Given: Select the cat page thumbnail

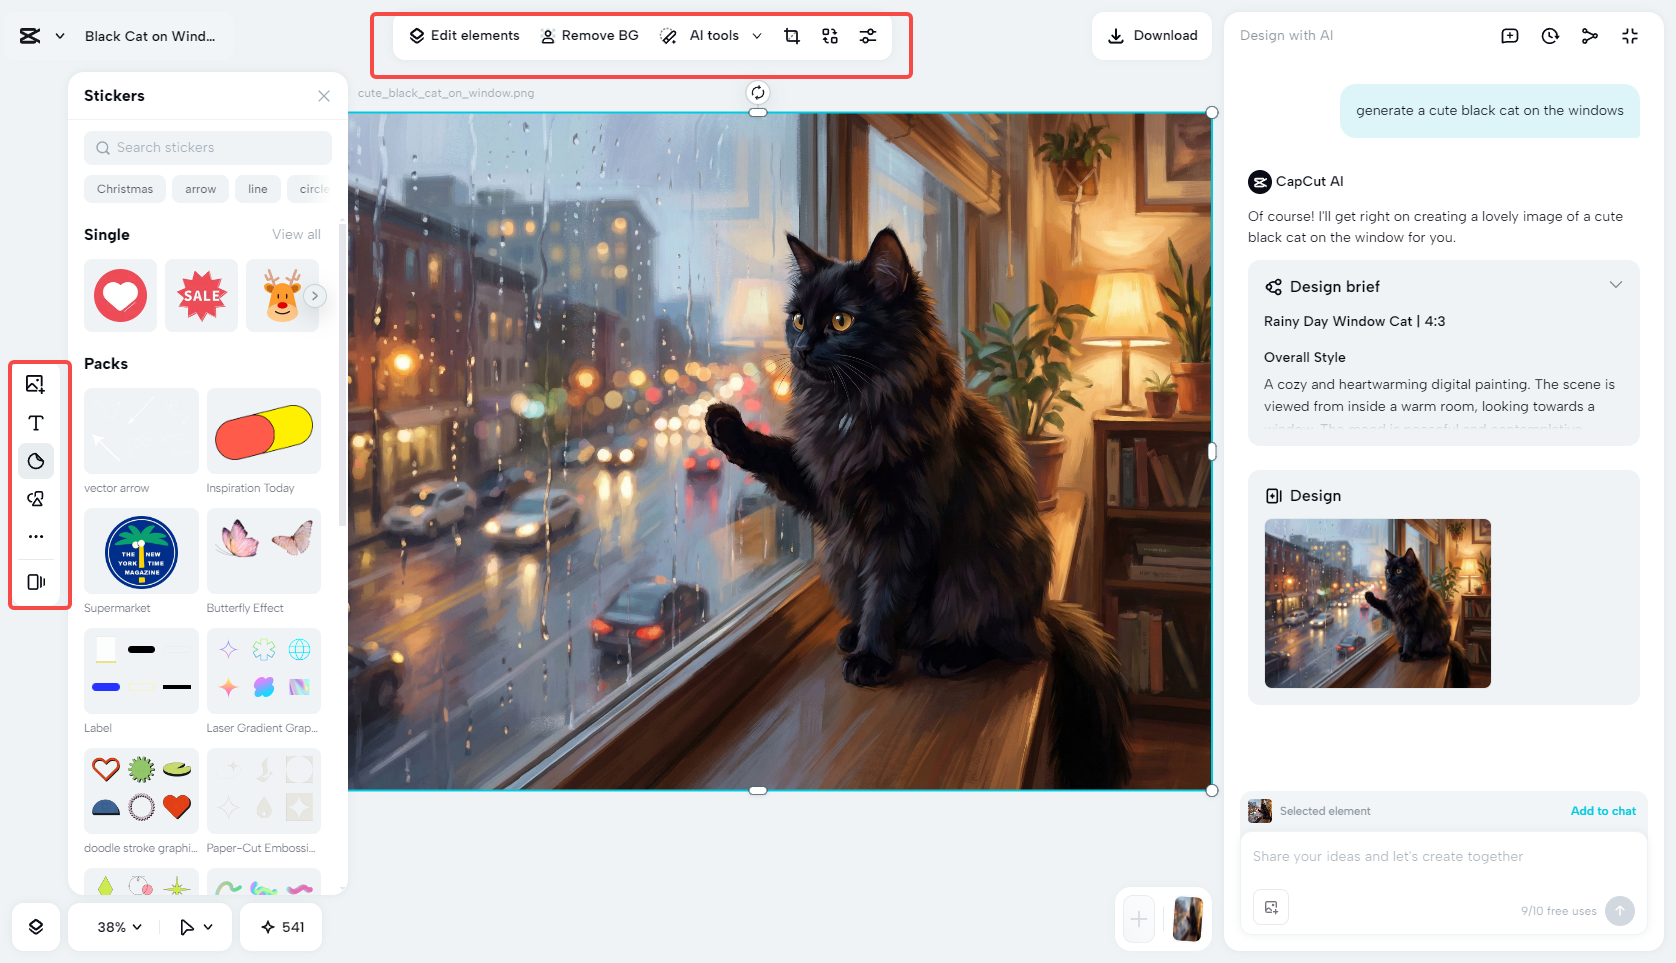Looking at the screenshot, I should coord(1188,919).
